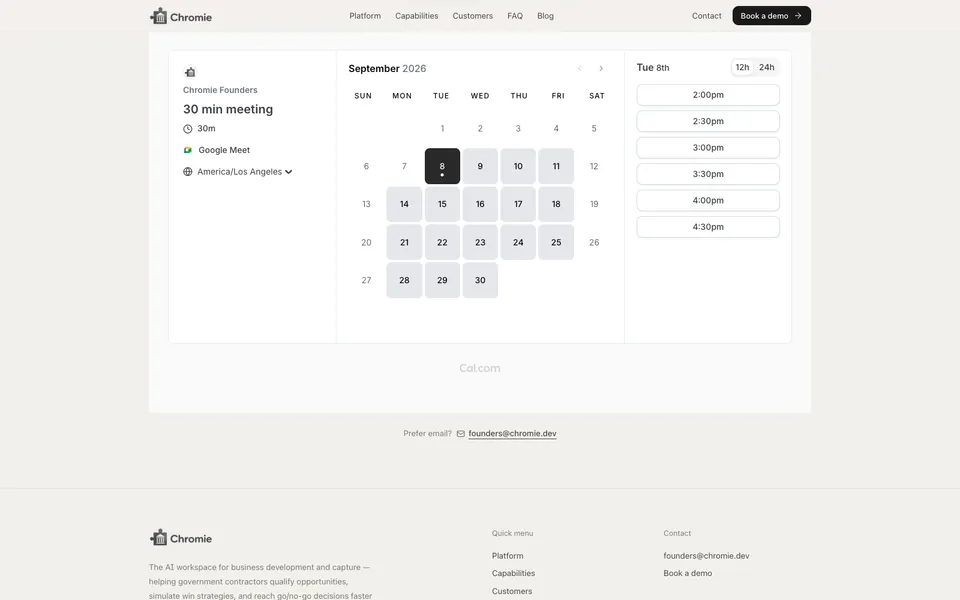Click founders@chromie.dev link under calendar
This screenshot has height=600, width=960.
point(512,433)
